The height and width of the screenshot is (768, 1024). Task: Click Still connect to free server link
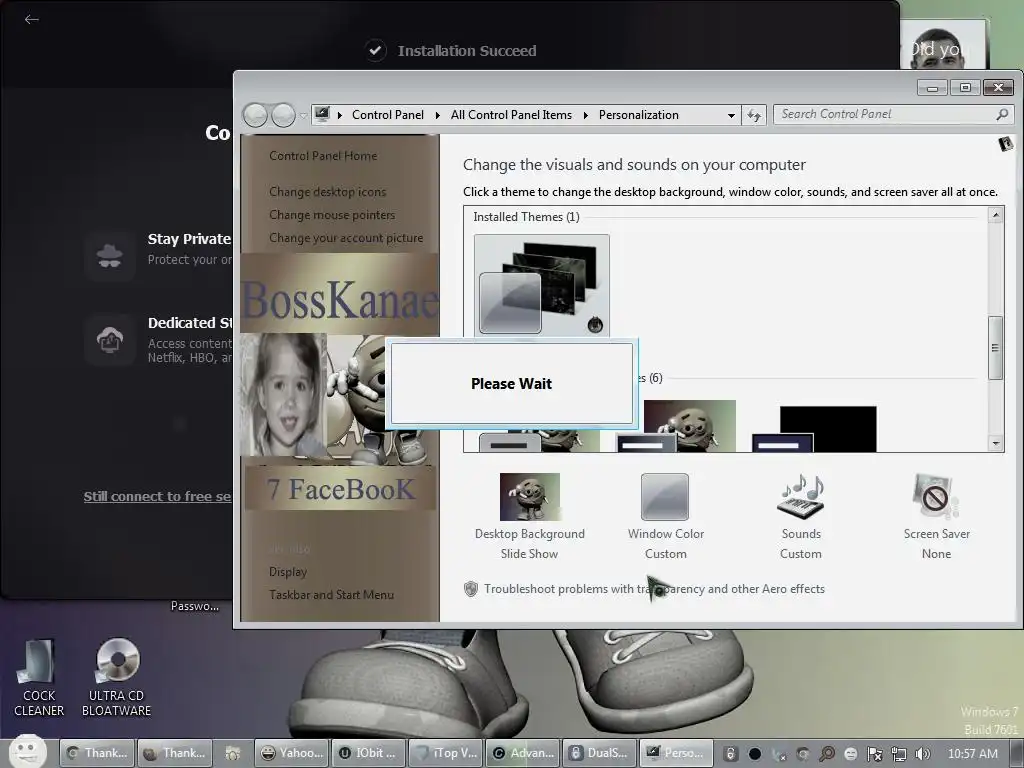click(157, 497)
